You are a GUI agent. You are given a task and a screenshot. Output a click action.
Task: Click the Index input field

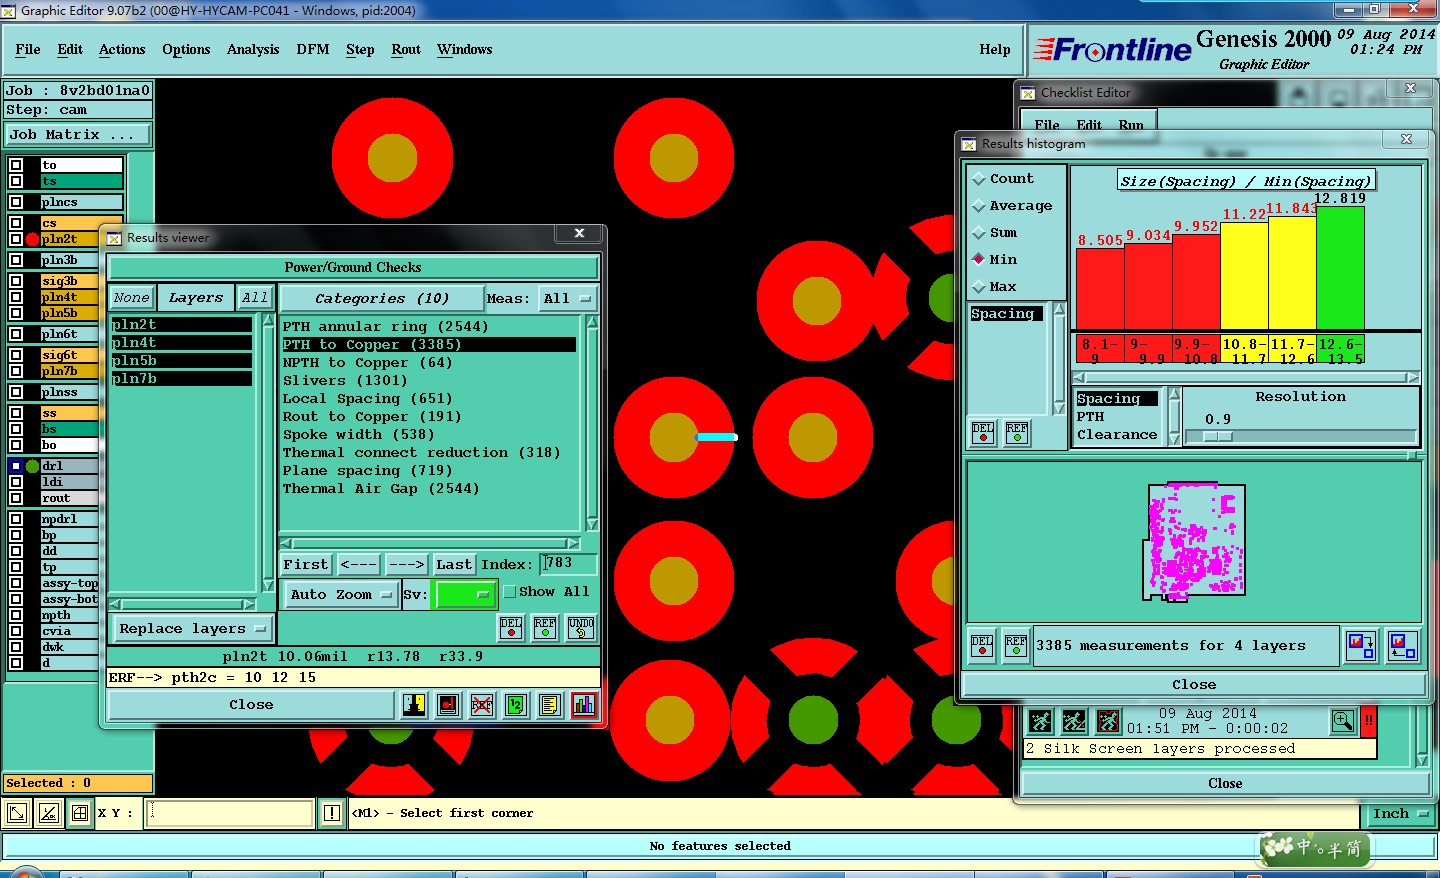[x=569, y=564]
